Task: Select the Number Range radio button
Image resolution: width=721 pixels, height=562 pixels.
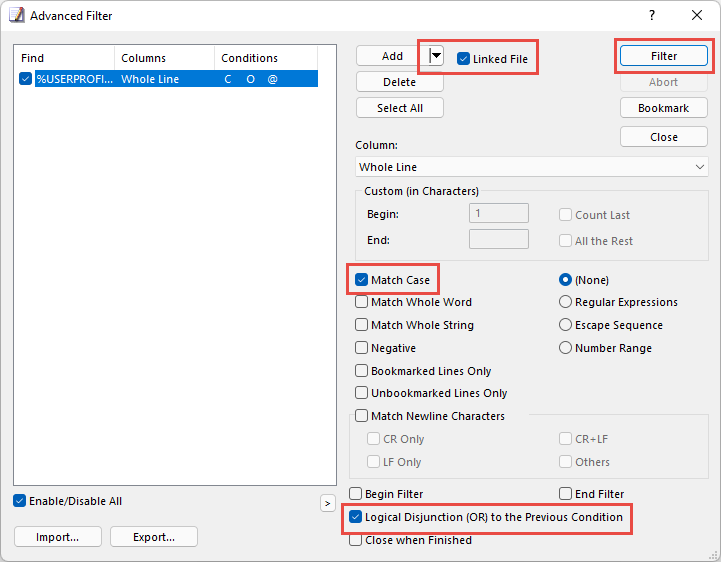Action: [x=565, y=348]
